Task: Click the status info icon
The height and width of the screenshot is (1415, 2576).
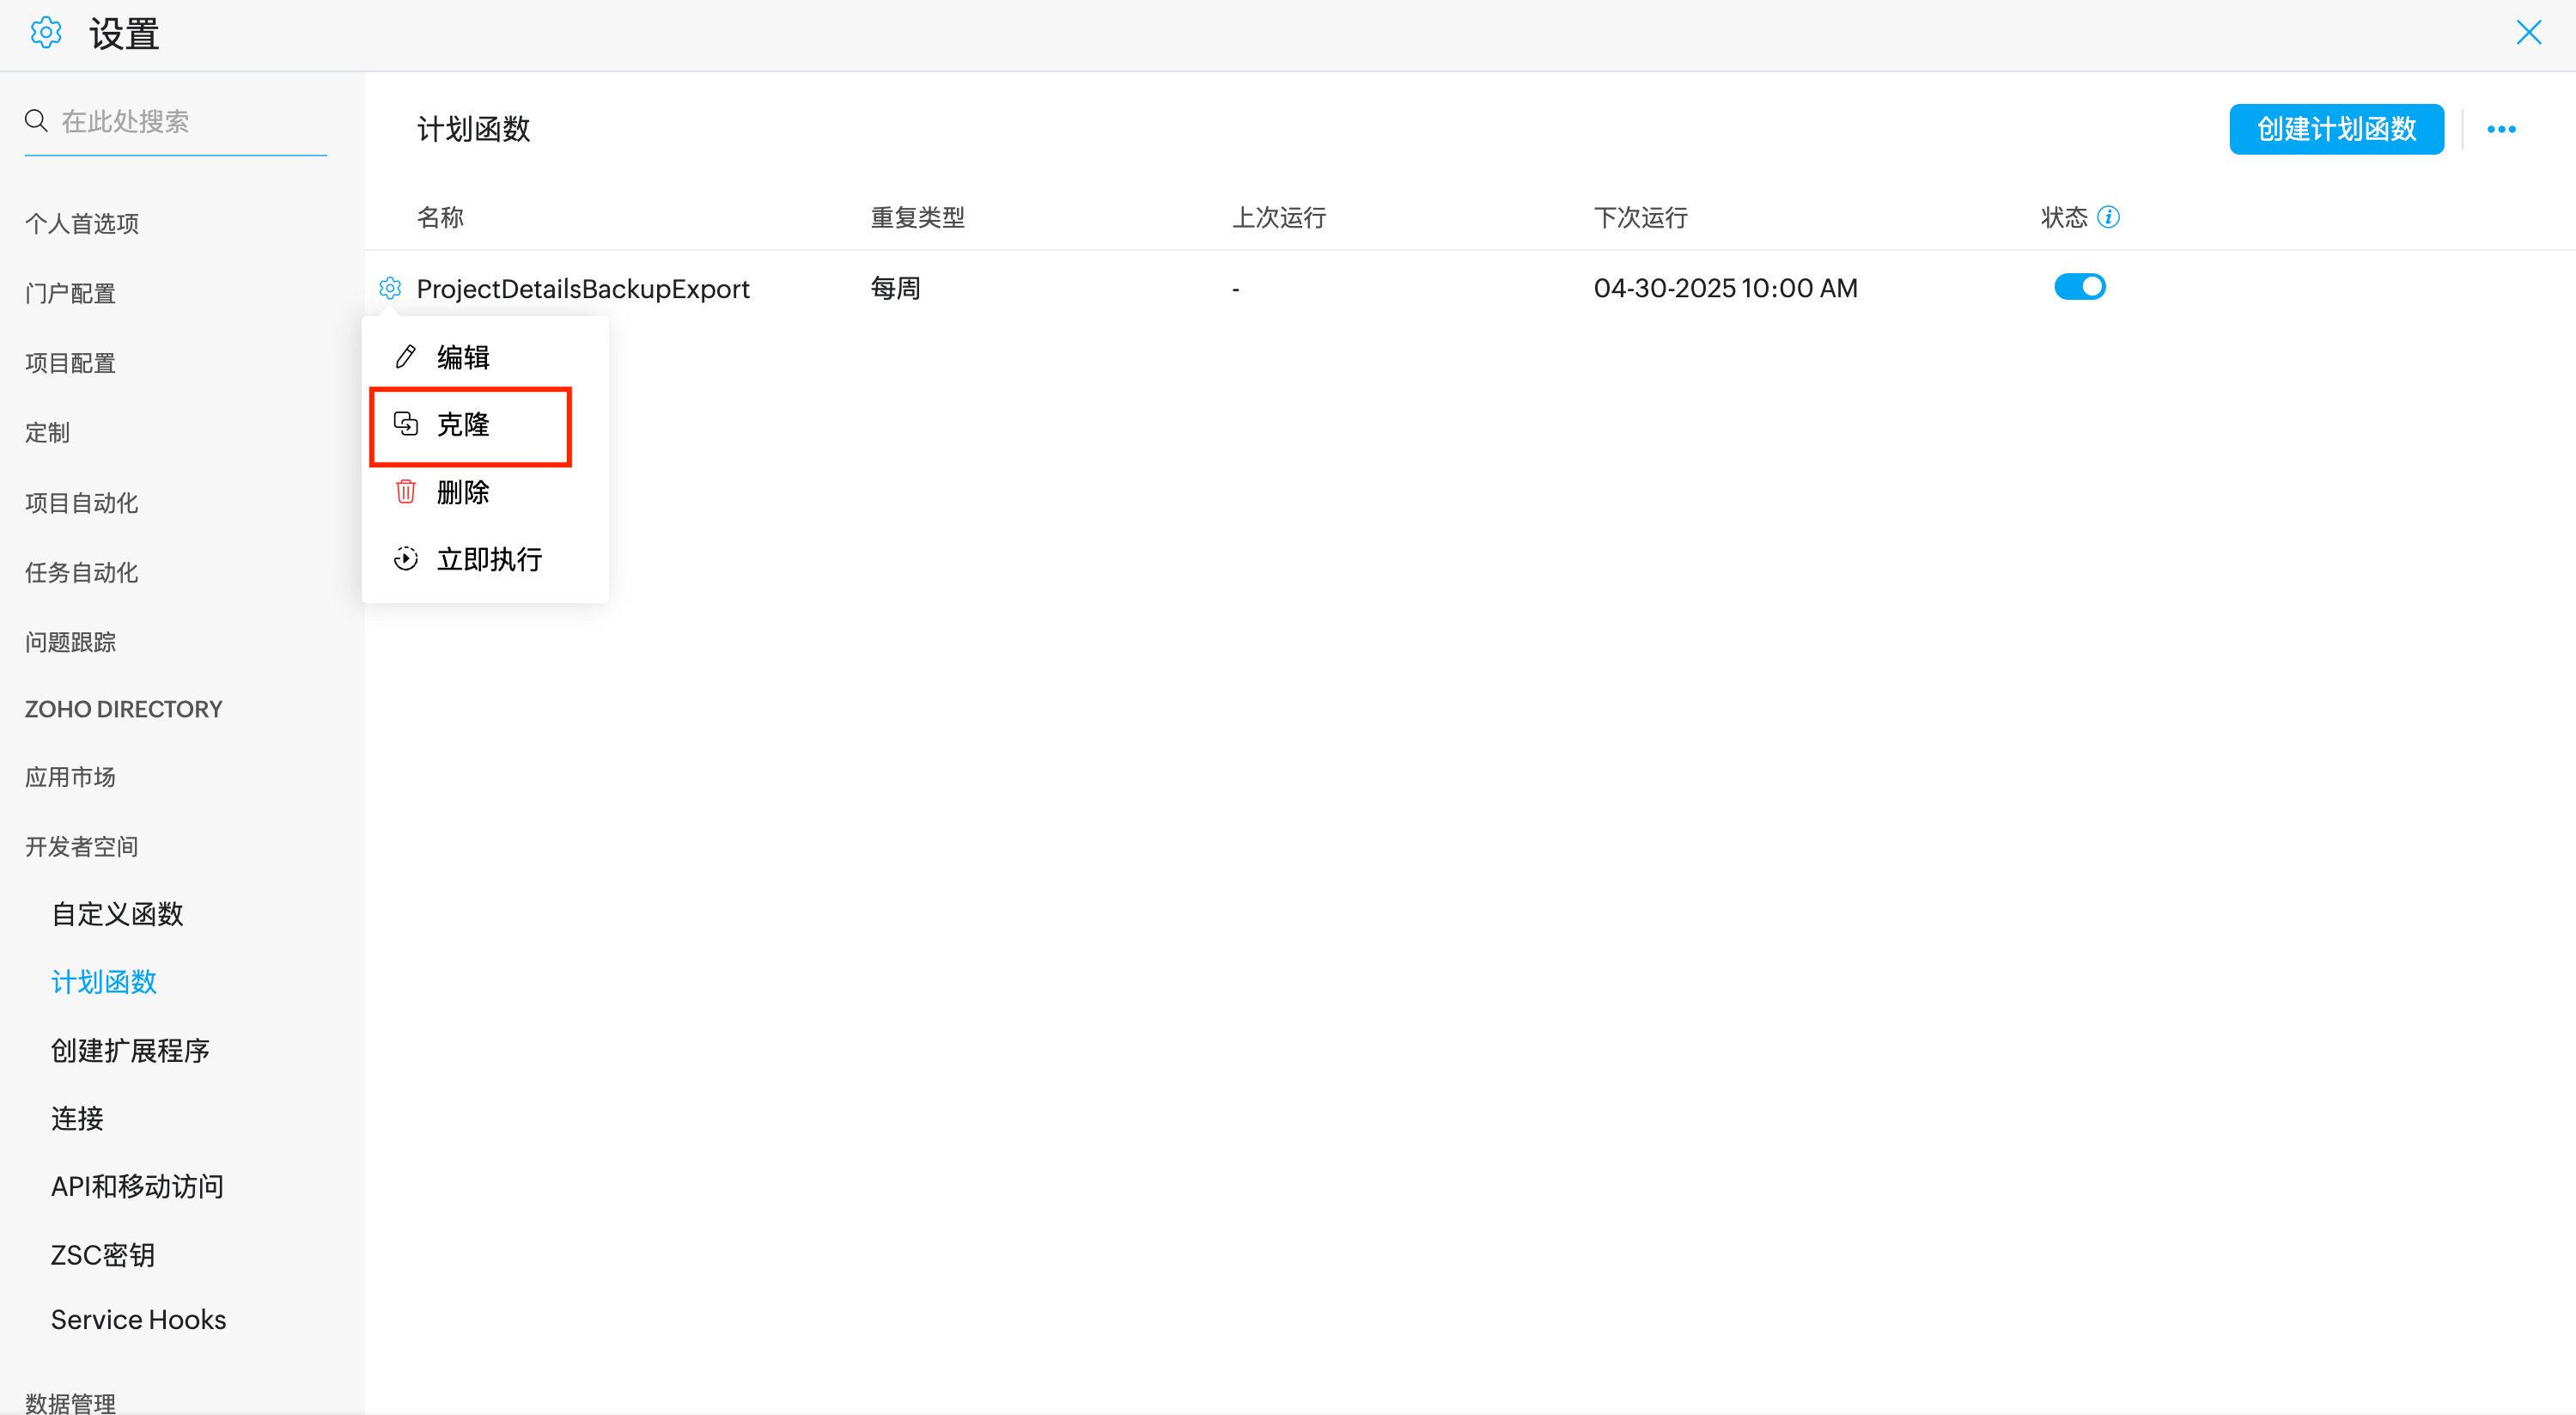Action: click(x=2108, y=217)
